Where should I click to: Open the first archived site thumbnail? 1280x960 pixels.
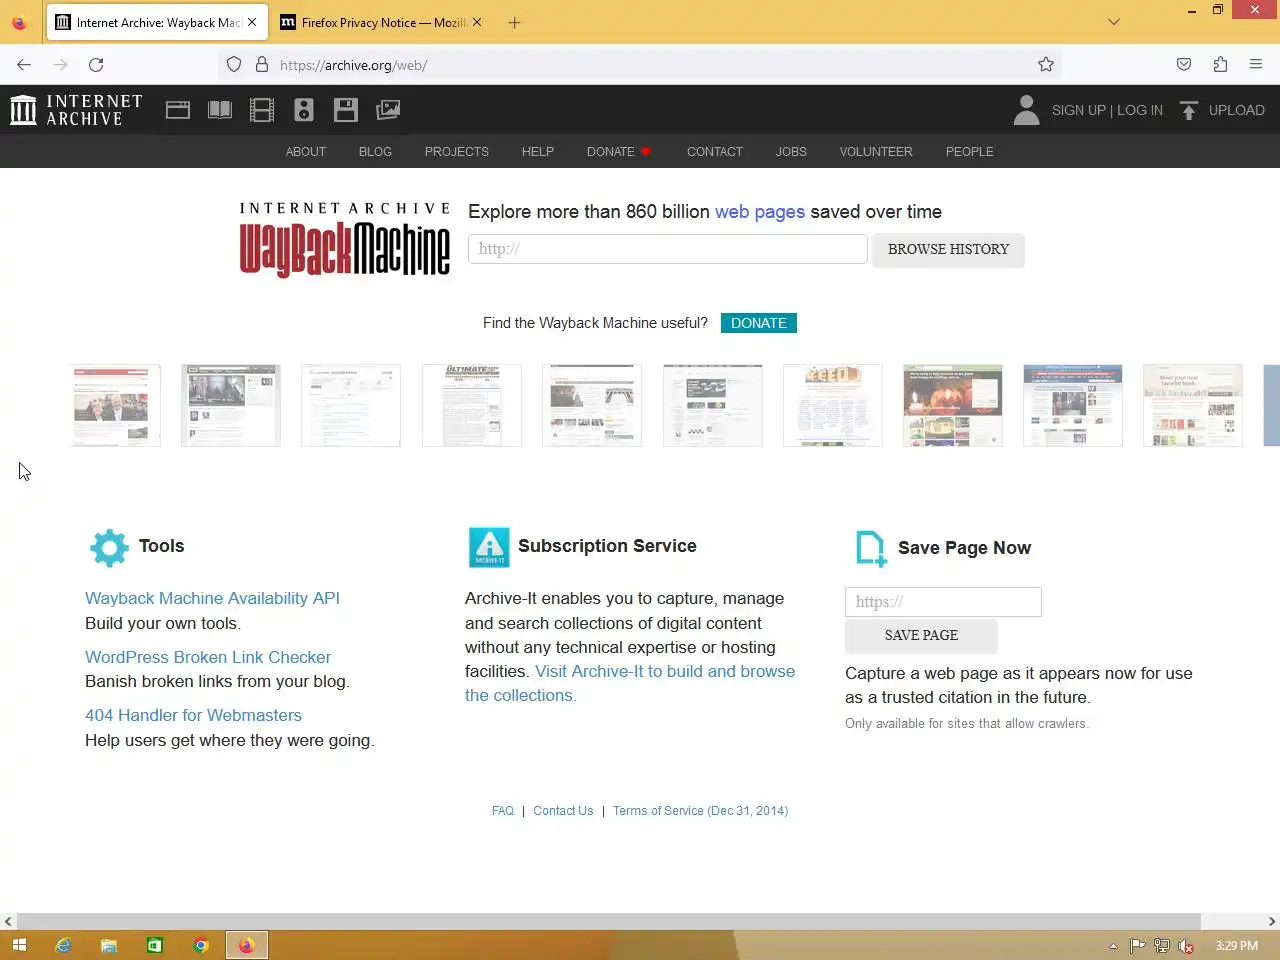point(116,405)
